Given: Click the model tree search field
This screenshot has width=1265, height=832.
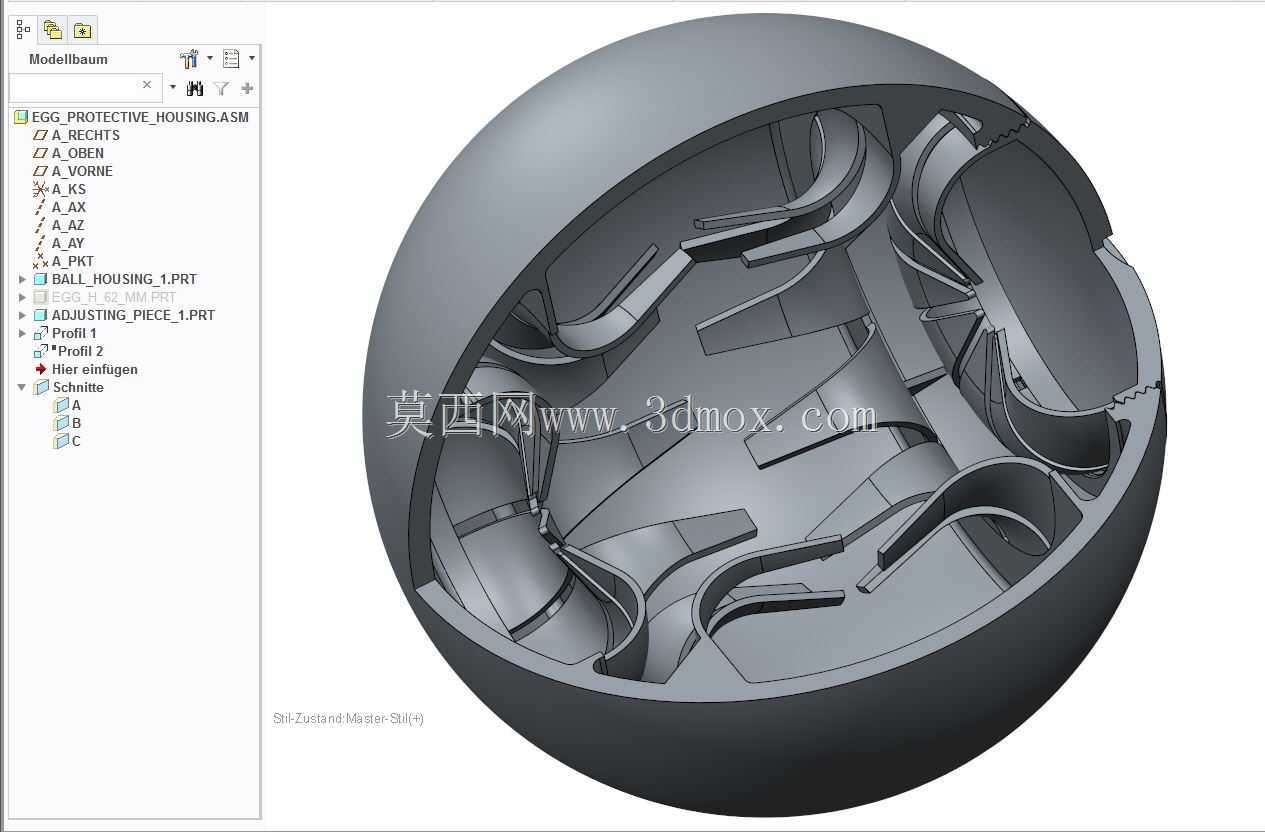Looking at the screenshot, I should [x=85, y=88].
